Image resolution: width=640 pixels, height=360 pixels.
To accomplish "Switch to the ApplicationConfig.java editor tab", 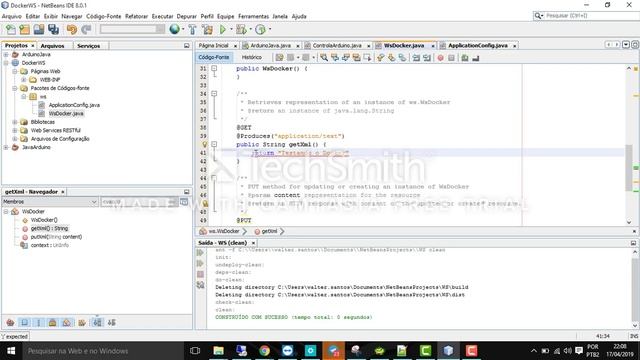I will tap(478, 46).
